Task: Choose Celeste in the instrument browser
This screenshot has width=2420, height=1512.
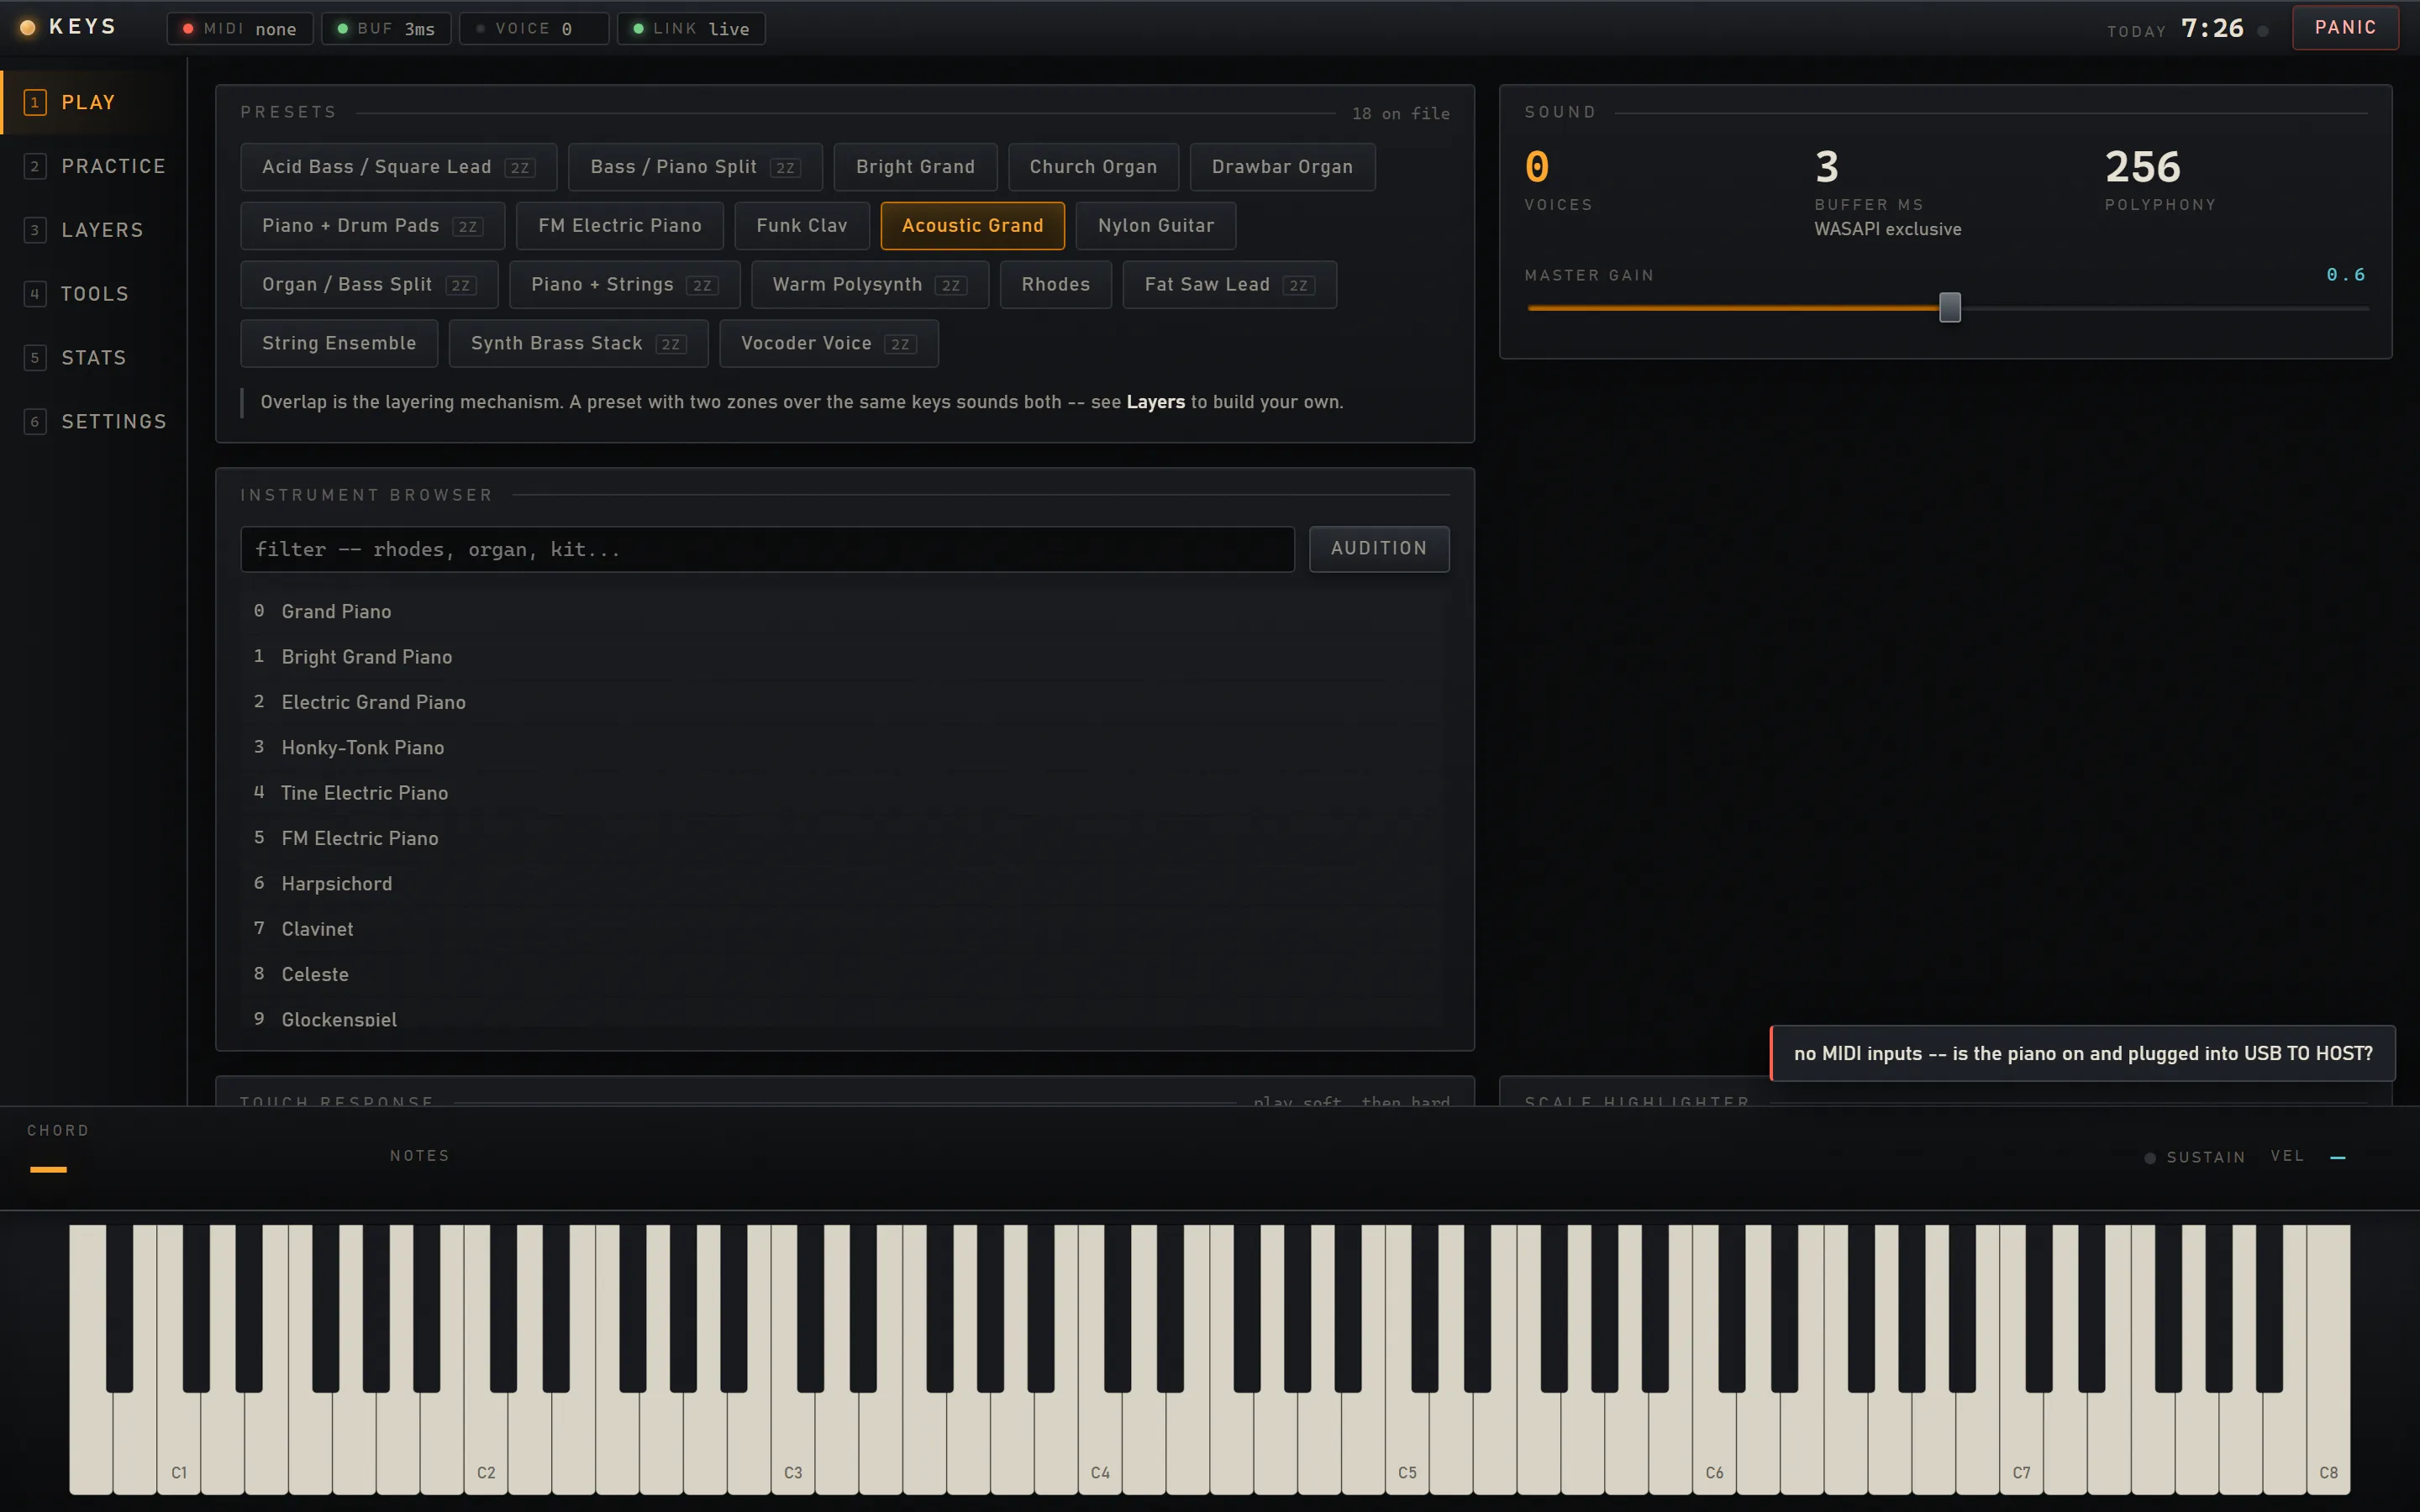Action: (845, 974)
